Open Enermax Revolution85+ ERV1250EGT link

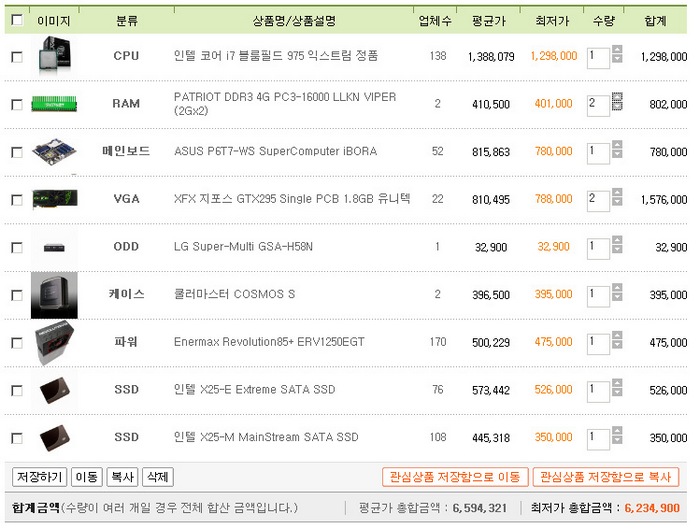[x=269, y=342]
